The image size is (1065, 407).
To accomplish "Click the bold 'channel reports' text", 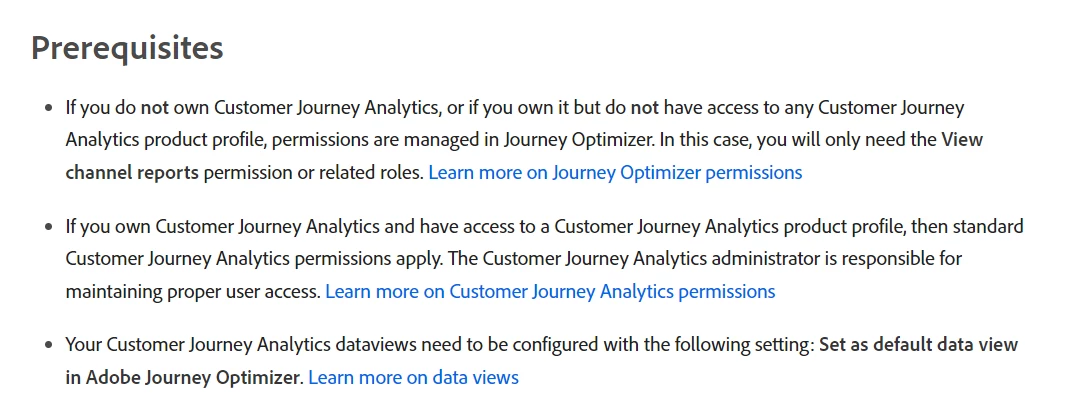I will 132,172.
